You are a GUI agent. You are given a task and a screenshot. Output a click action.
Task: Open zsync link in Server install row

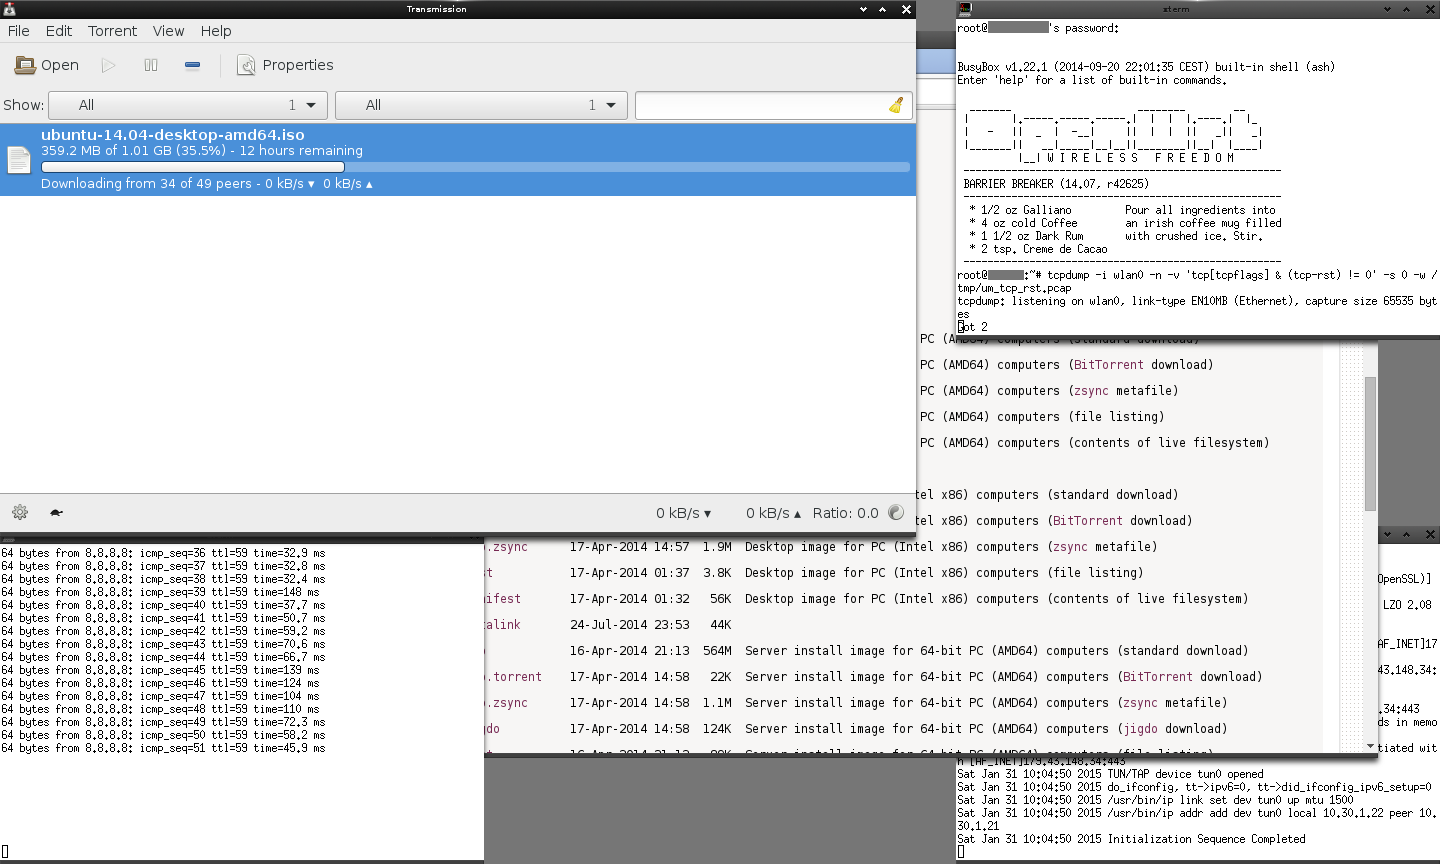[x=1140, y=703]
